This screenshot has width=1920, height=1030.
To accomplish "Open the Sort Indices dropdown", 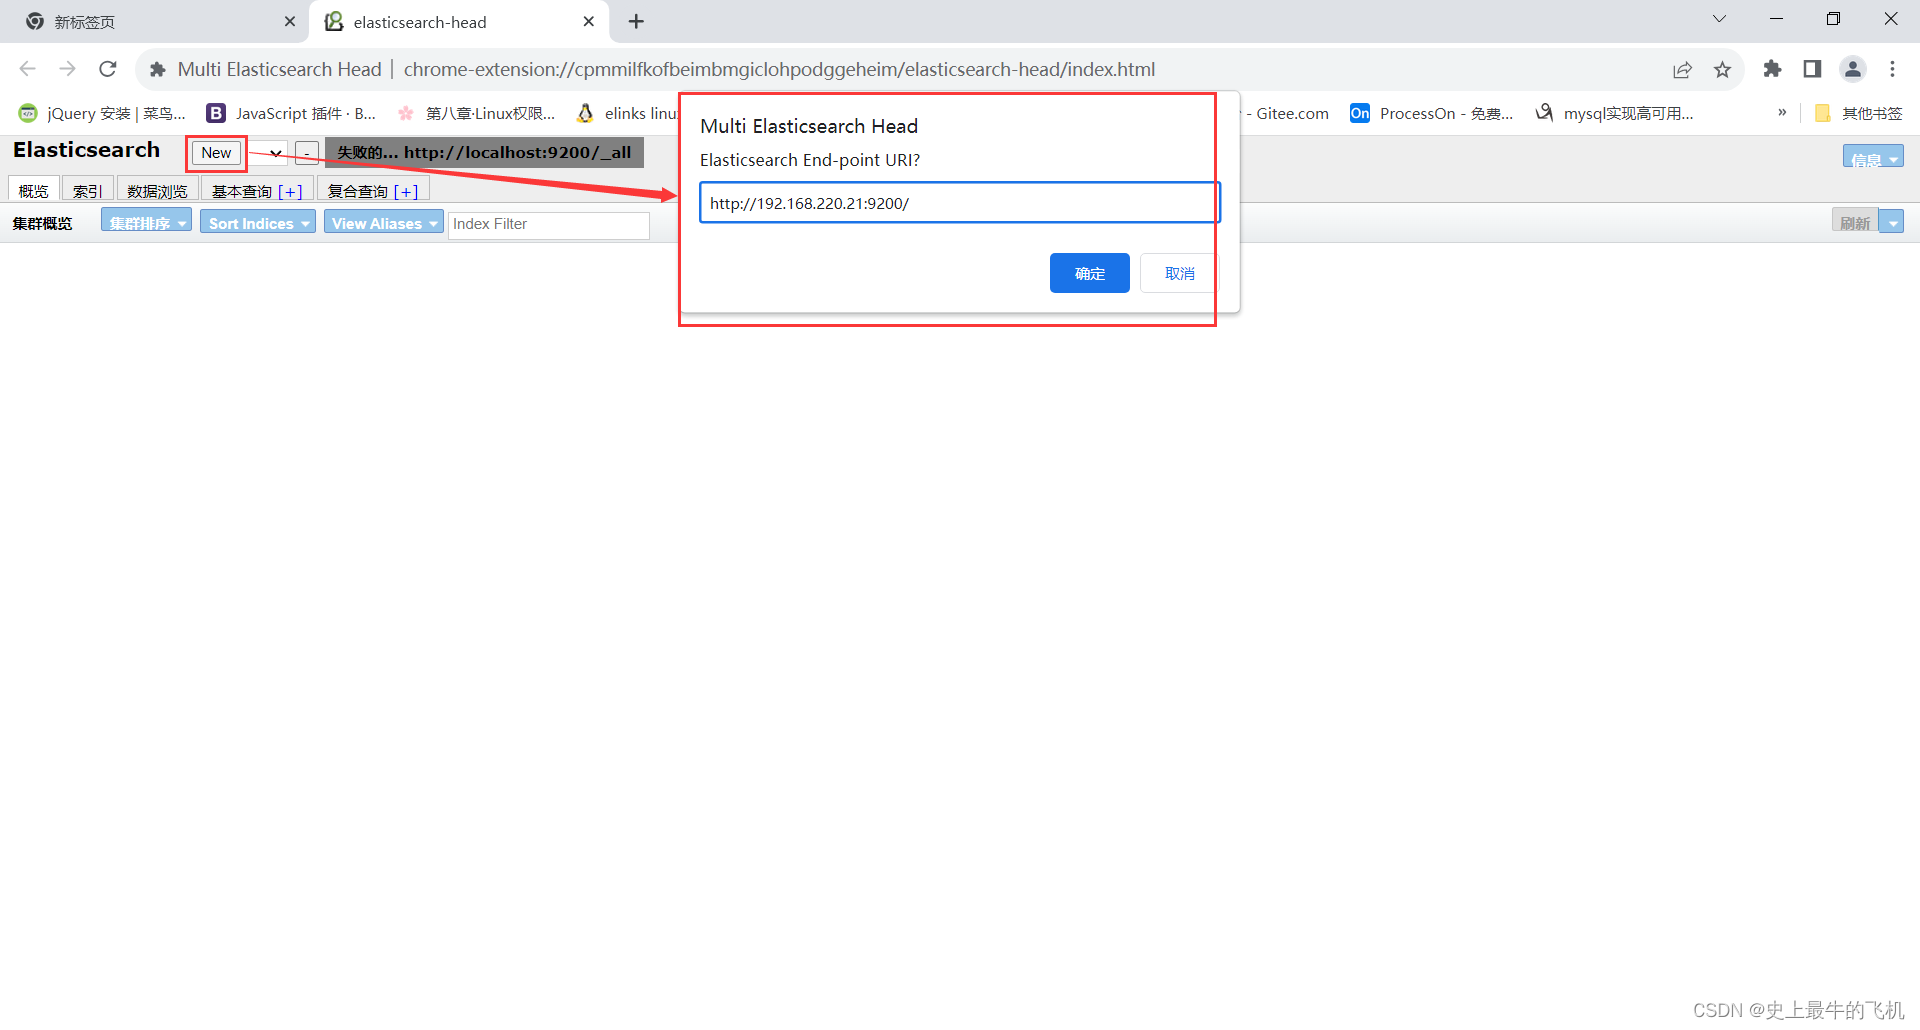I will tap(258, 223).
